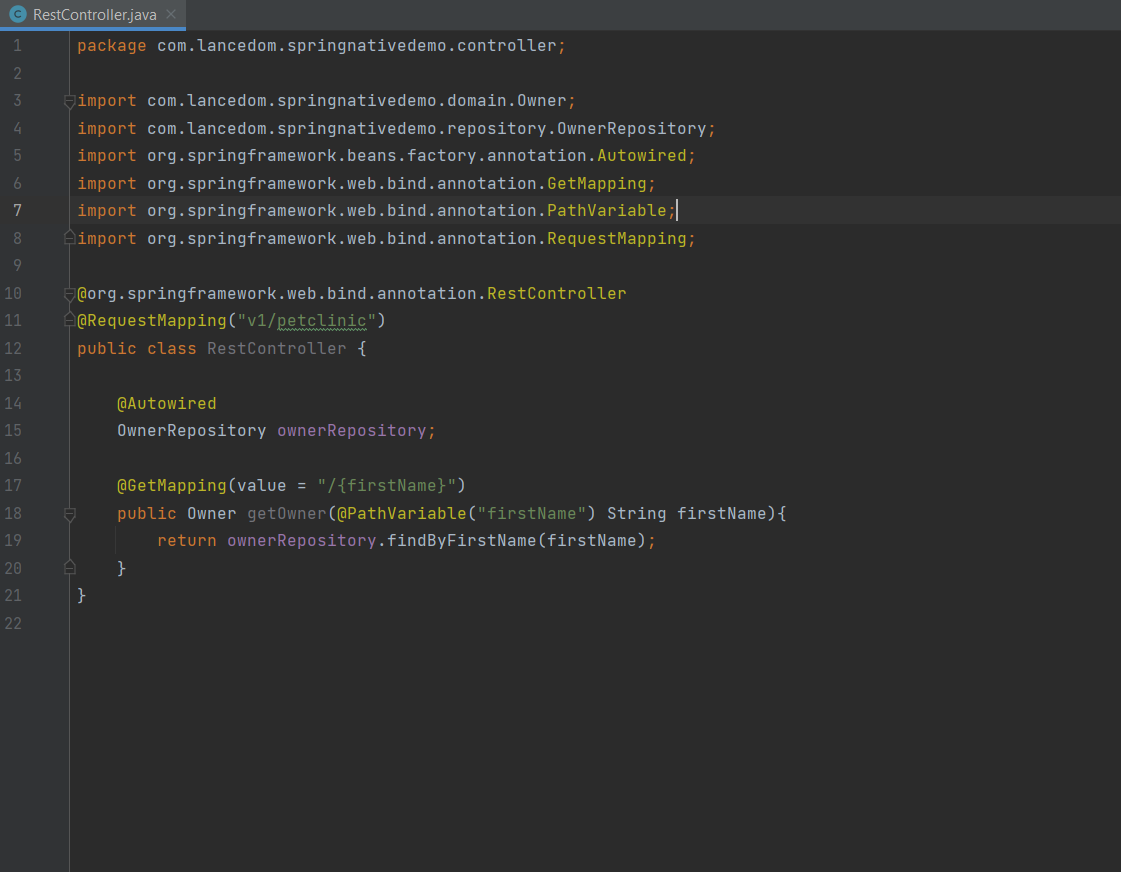Click the Java class icon on the tab
The height and width of the screenshot is (872, 1121).
pos(18,14)
